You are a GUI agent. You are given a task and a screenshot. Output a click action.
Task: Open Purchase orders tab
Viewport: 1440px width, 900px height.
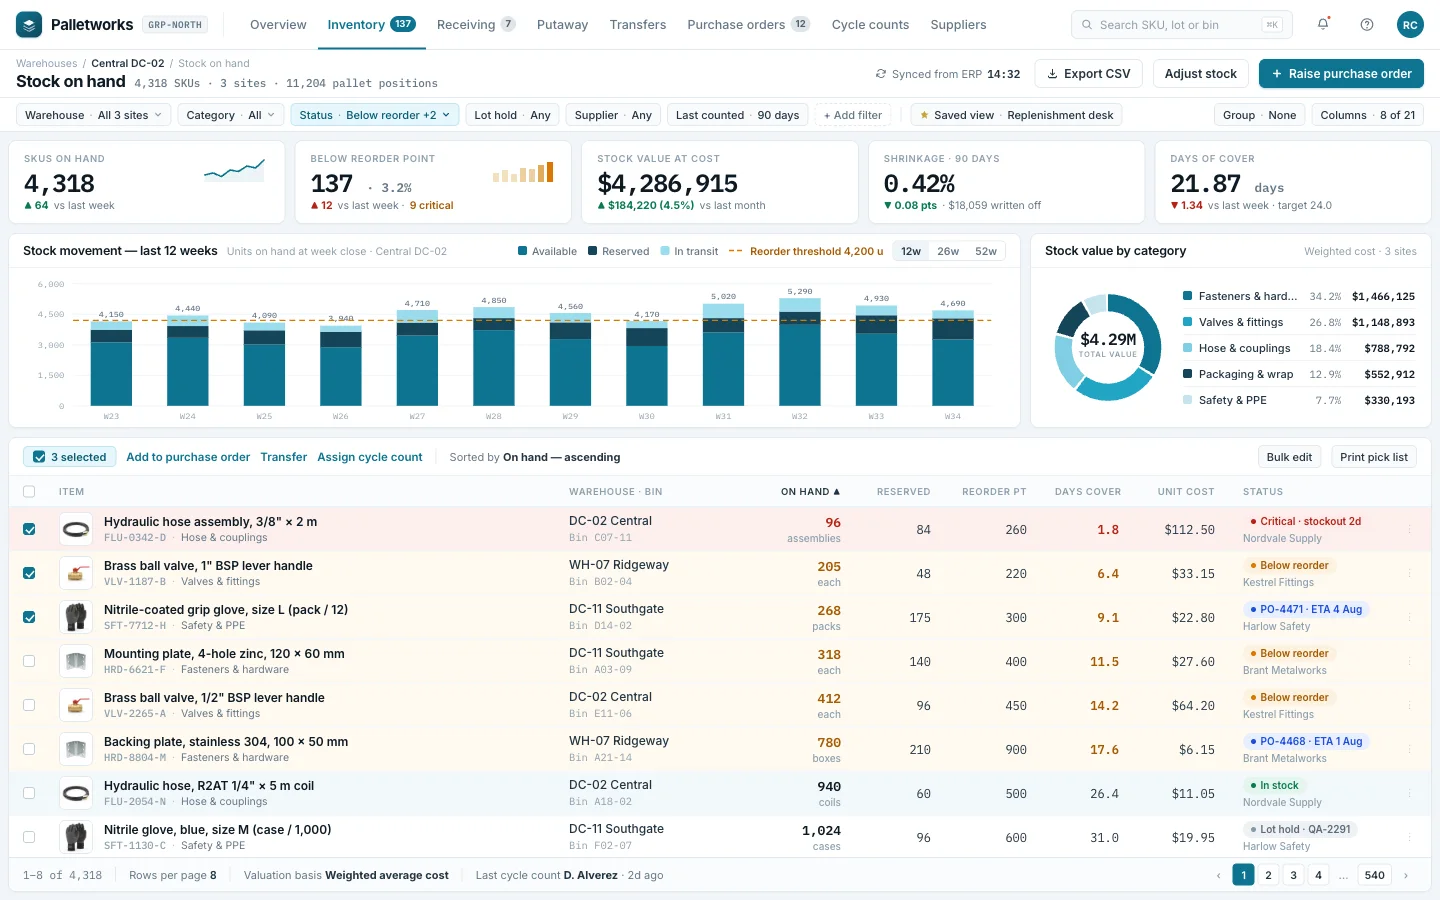[748, 25]
